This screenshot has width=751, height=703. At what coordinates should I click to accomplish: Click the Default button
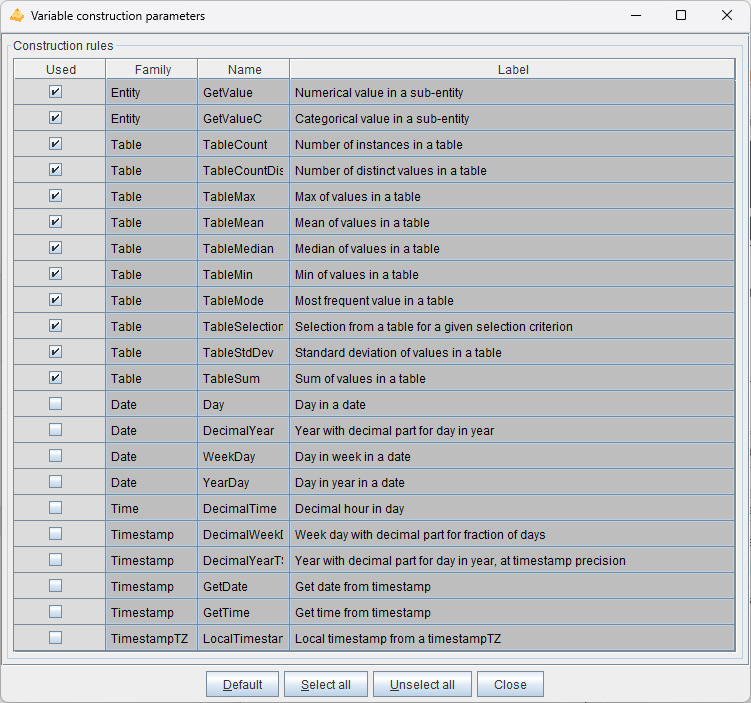pyautogui.click(x=242, y=684)
